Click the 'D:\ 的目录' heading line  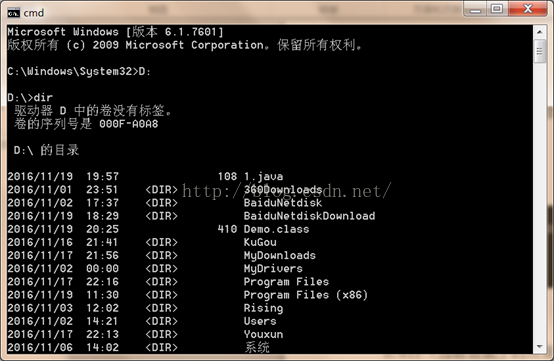(x=46, y=150)
